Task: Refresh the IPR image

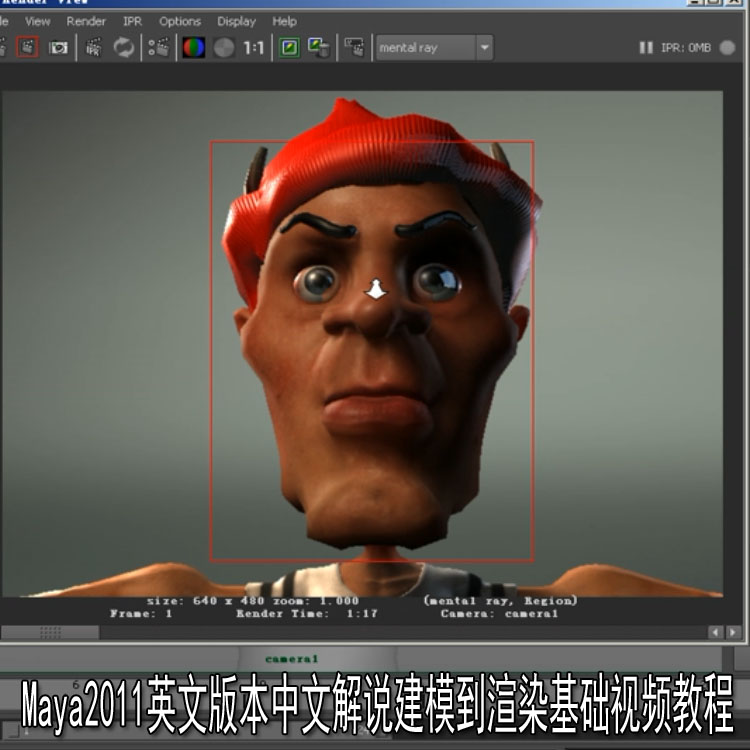Action: [x=124, y=47]
